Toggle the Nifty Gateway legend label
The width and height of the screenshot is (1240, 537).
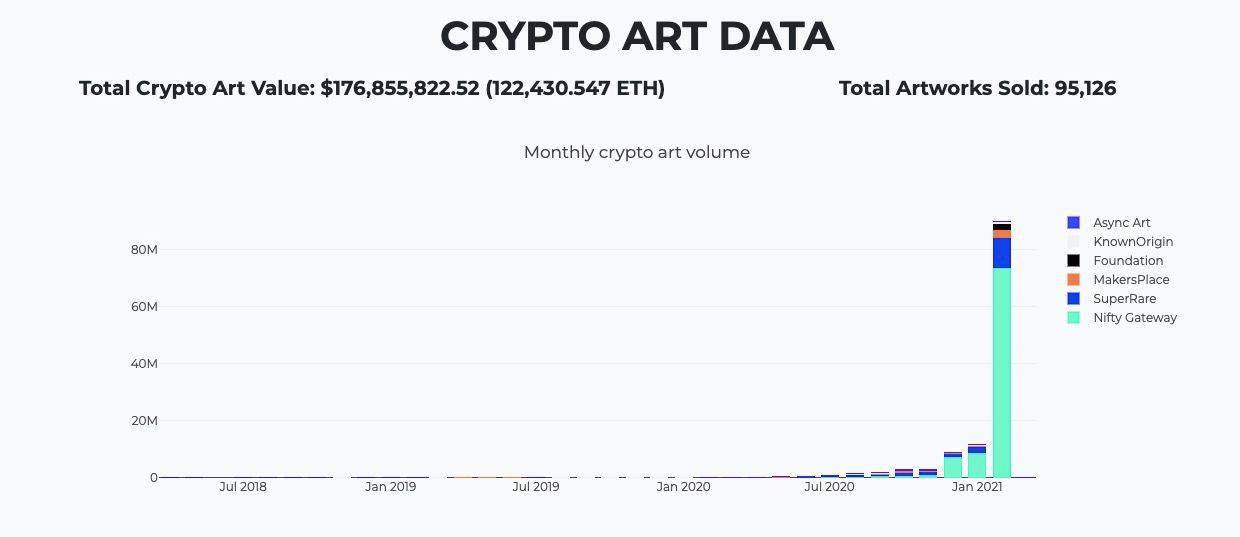[x=1135, y=317]
